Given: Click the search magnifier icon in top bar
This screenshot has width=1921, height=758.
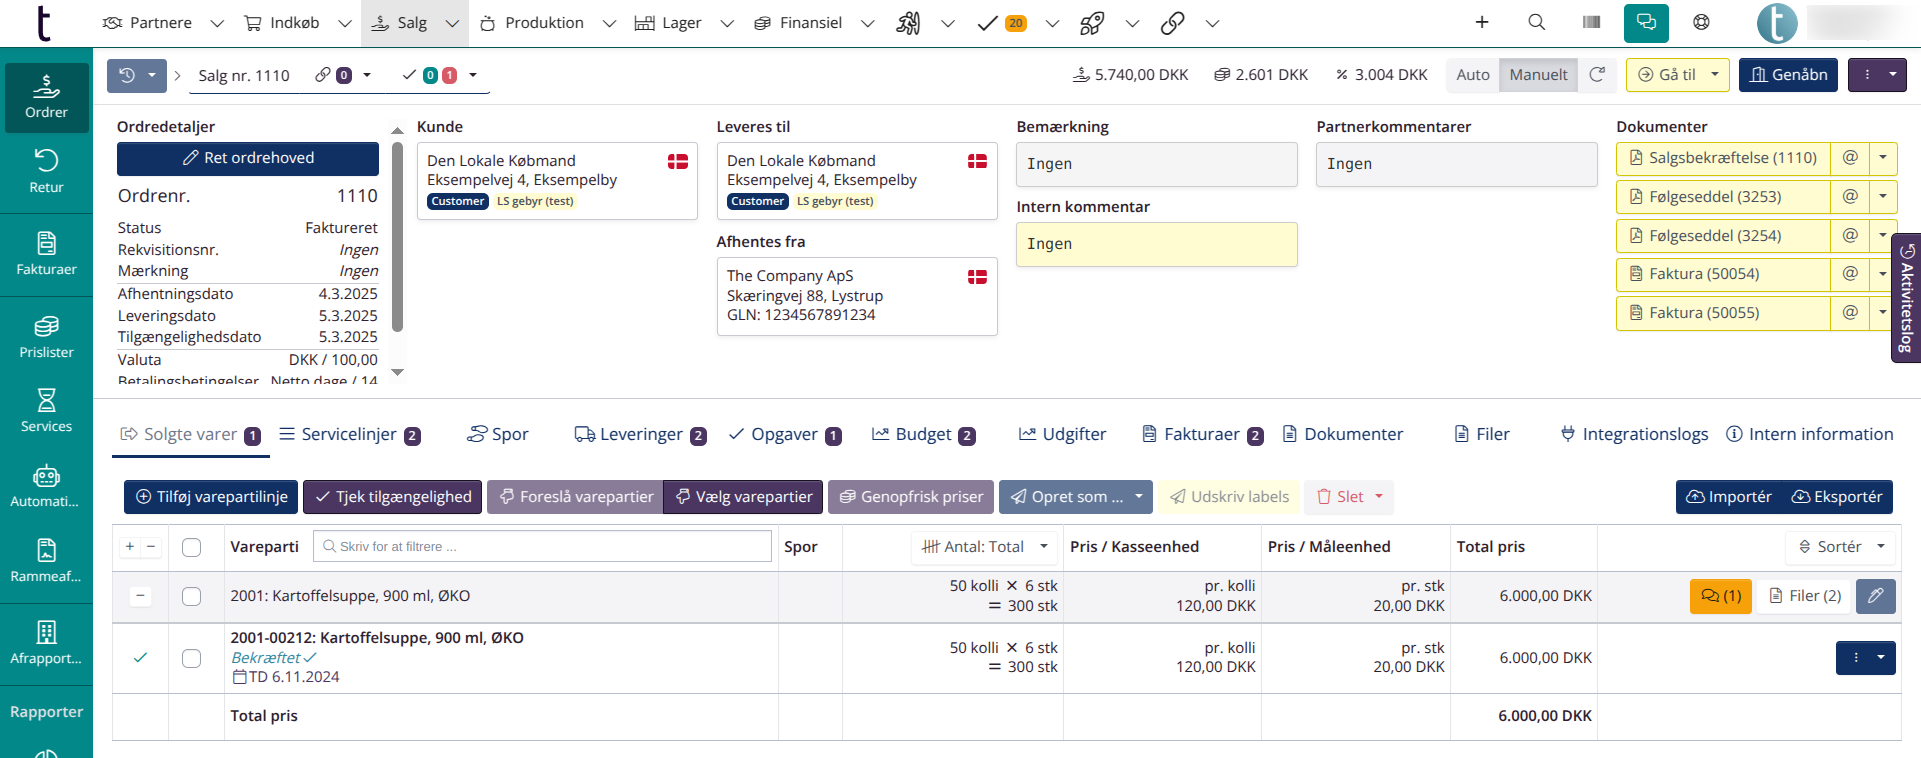Looking at the screenshot, I should (1536, 22).
